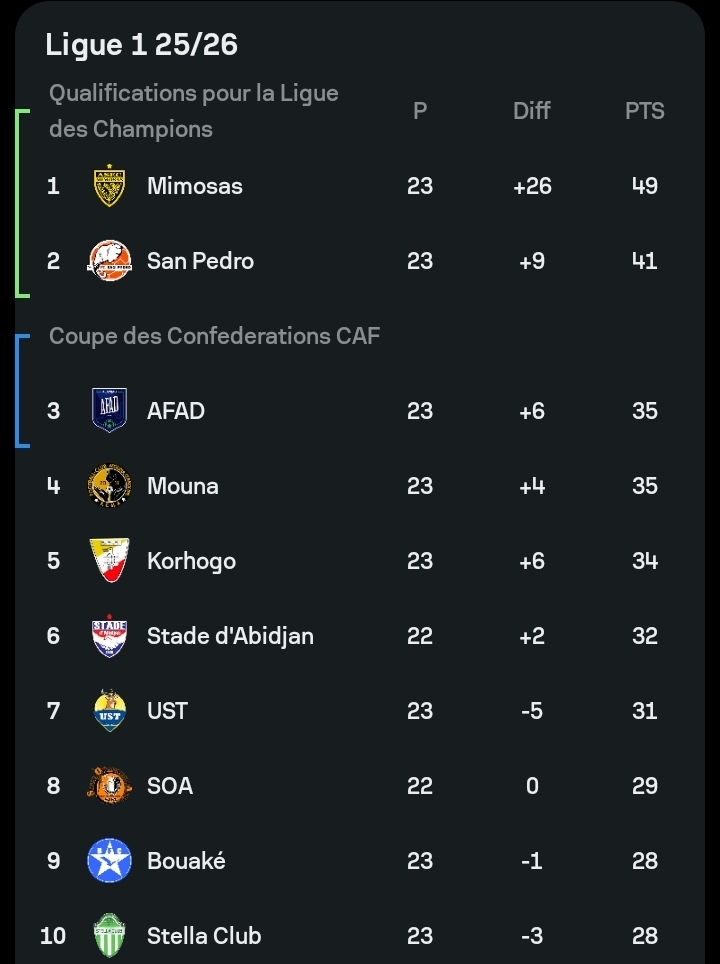The width and height of the screenshot is (720, 964).
Task: Click the UST team badge
Action: [x=109, y=711]
